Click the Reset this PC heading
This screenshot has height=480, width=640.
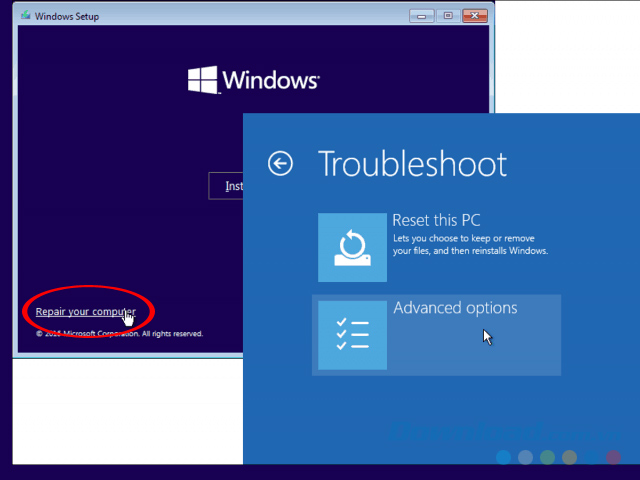point(436,220)
